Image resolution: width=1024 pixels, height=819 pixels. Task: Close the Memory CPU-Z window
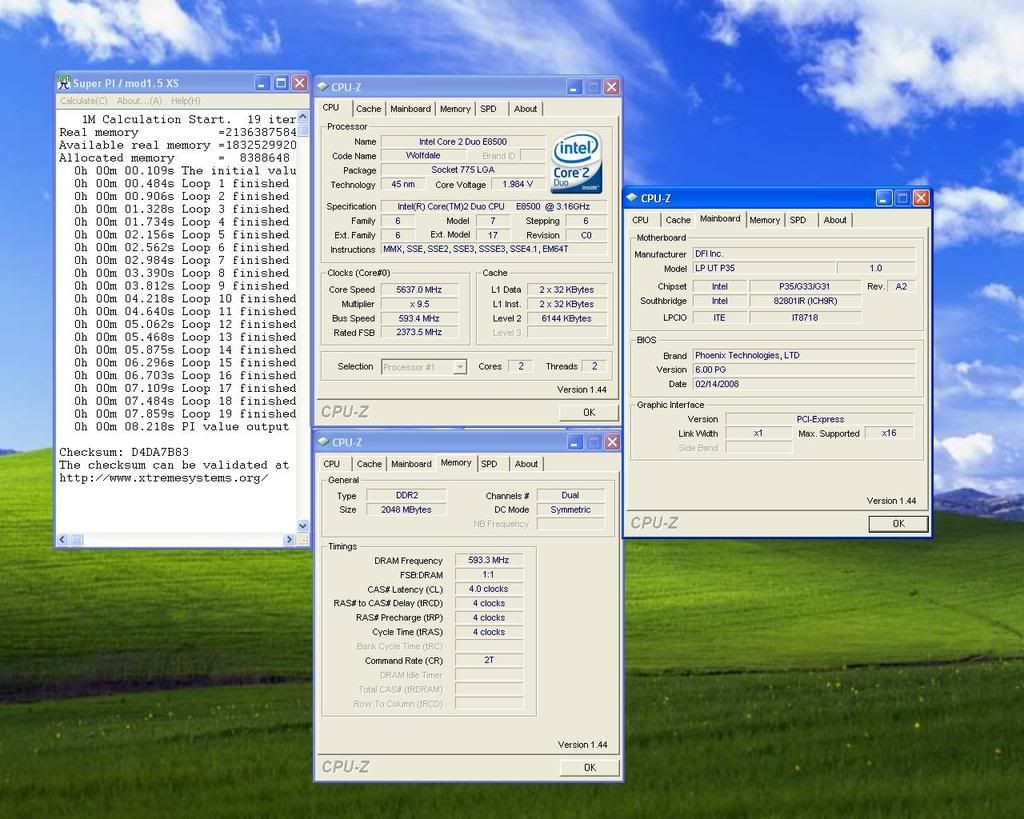click(612, 442)
